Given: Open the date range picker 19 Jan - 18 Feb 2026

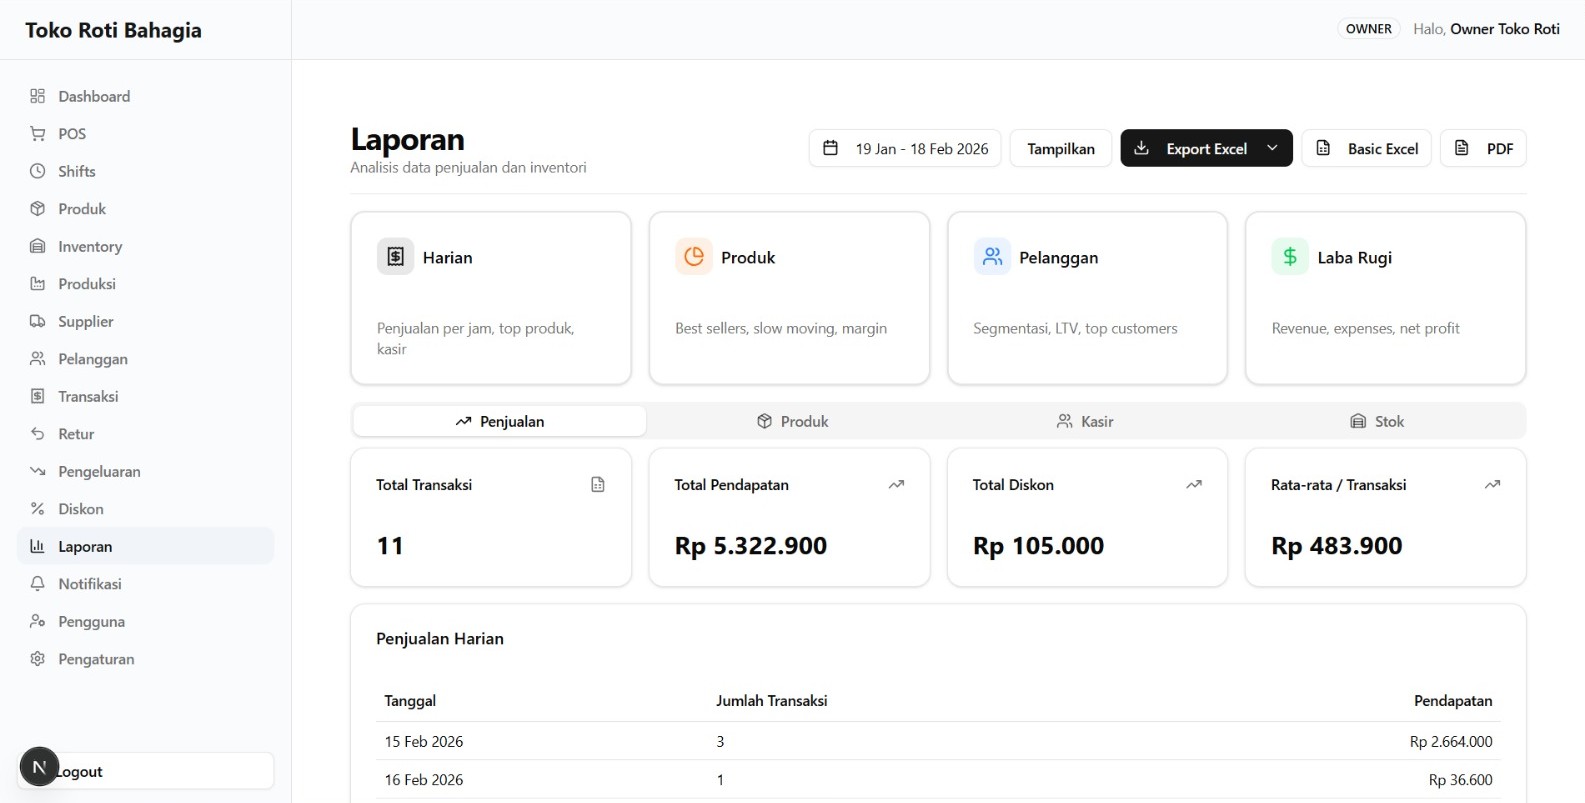Looking at the screenshot, I should coord(905,148).
